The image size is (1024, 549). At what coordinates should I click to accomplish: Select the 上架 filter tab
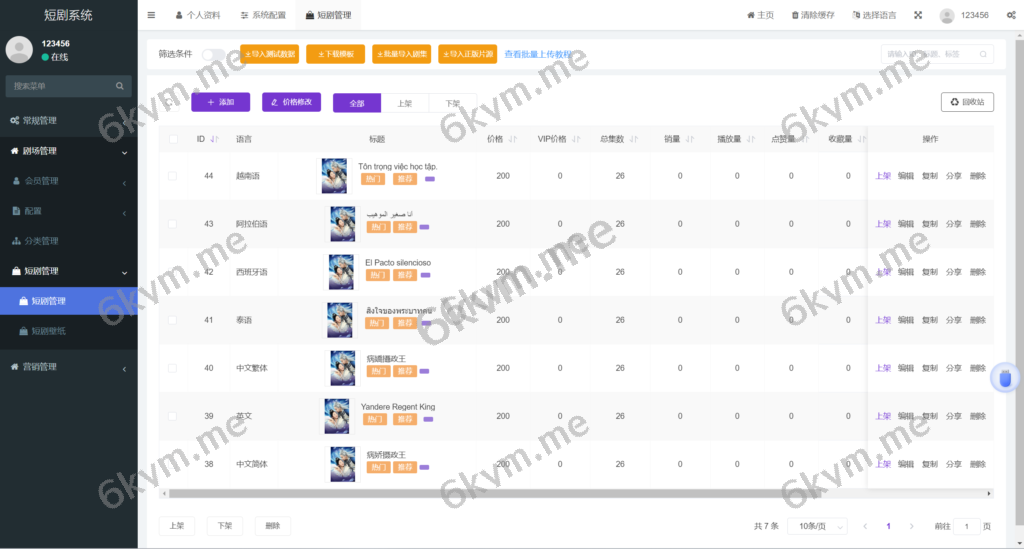point(404,103)
